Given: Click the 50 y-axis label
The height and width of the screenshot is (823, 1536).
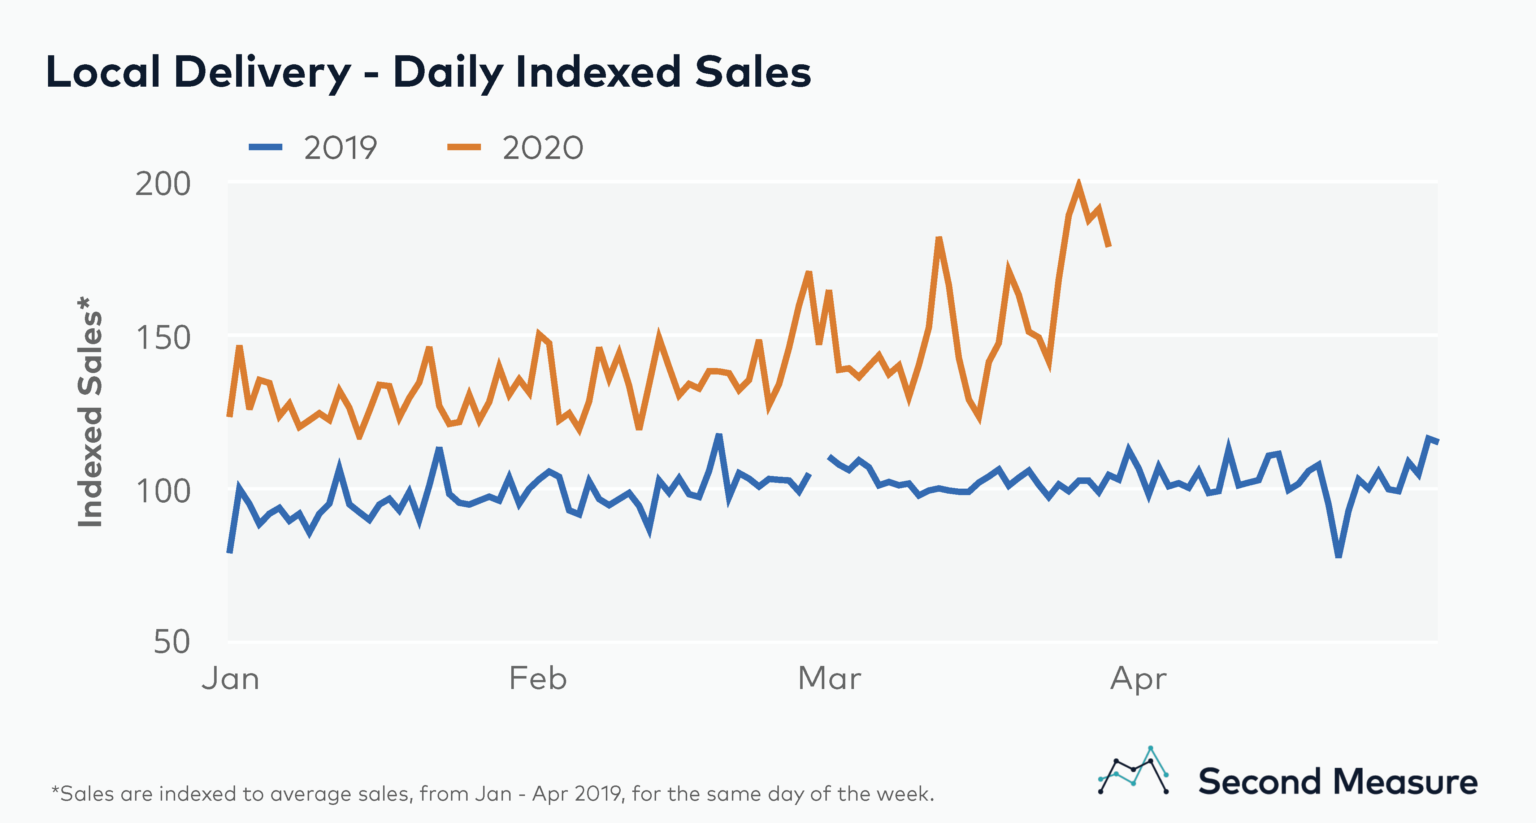Looking at the screenshot, I should point(171,641).
